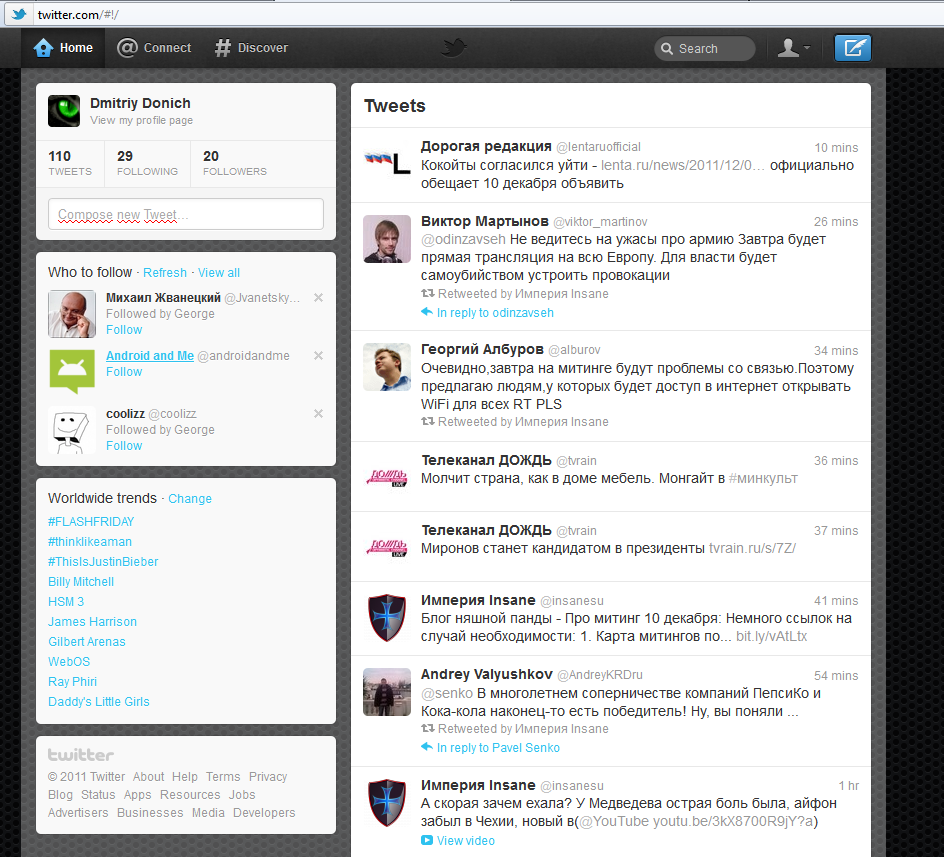Click the reply arrow icon for odinzavseh
944x857 pixels.
point(427,312)
